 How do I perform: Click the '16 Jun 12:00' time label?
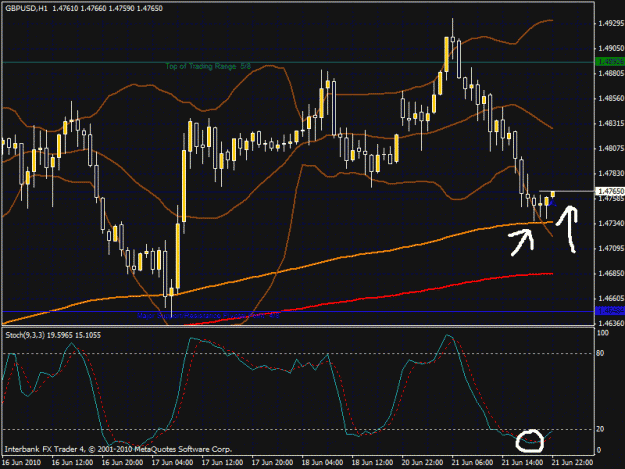[x=73, y=463]
